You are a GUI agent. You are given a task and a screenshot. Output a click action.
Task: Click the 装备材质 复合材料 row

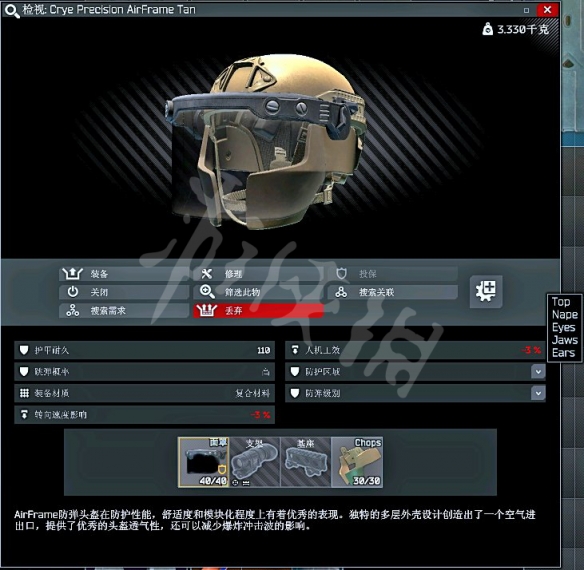tap(145, 393)
